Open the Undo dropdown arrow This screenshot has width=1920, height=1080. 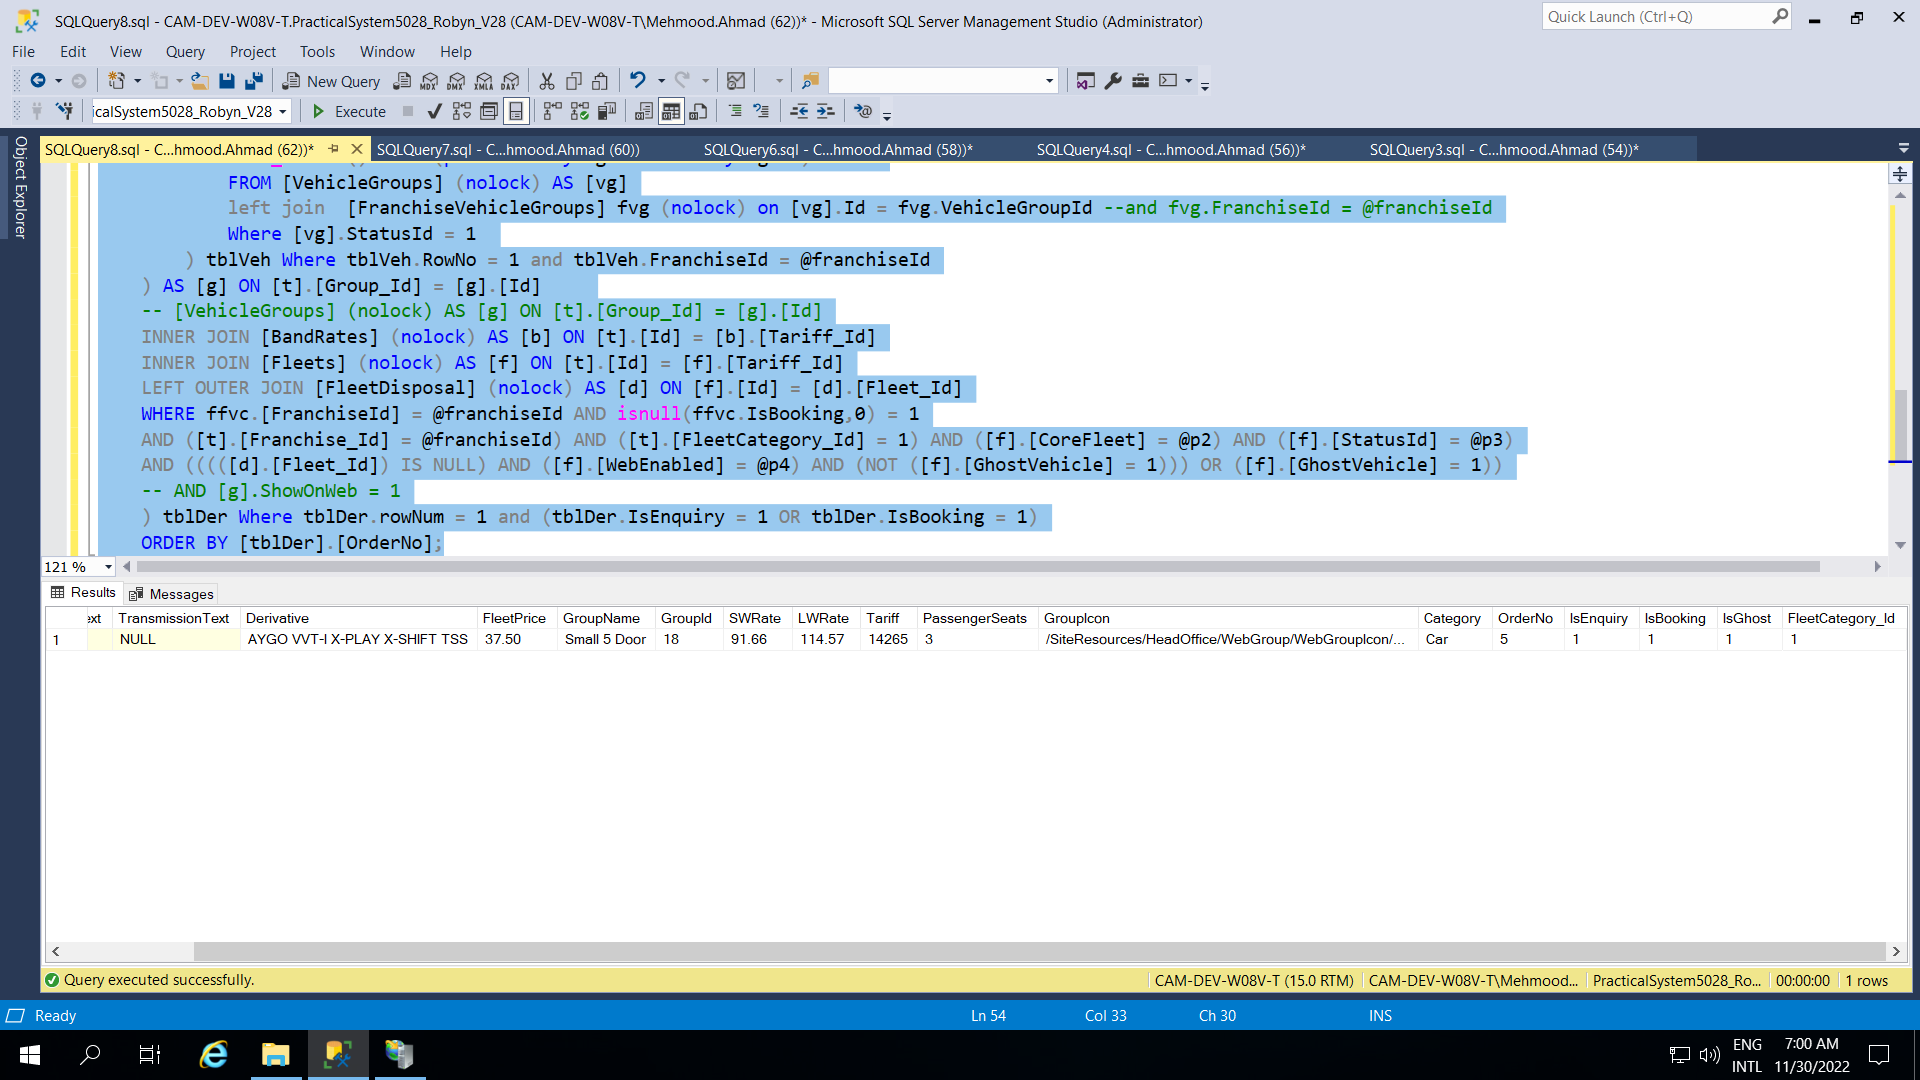[x=661, y=81]
